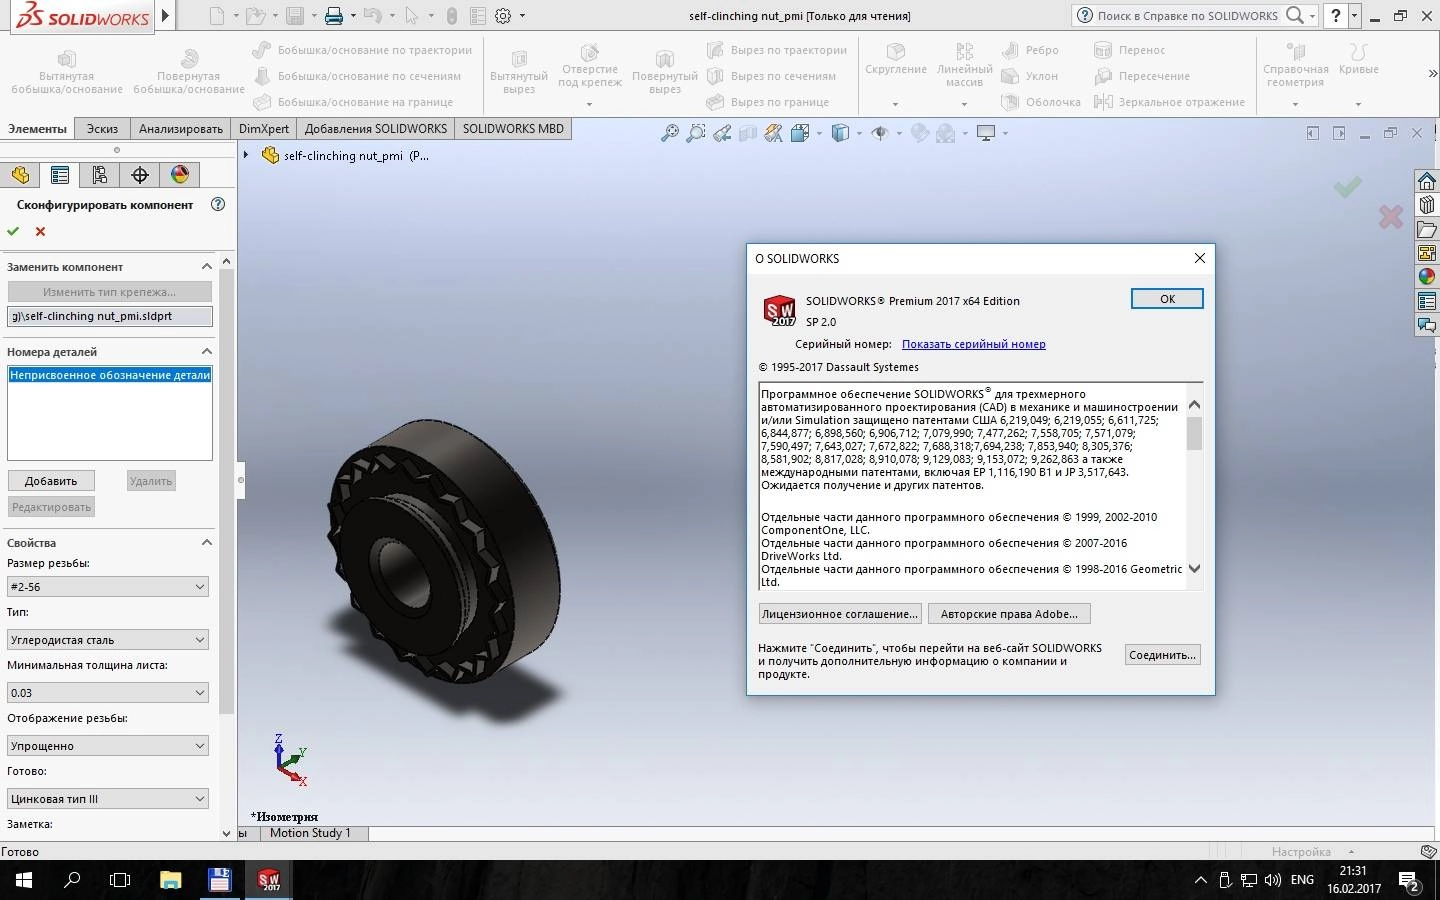
Task: Collapse the Заменить компонент section
Action: (x=207, y=267)
